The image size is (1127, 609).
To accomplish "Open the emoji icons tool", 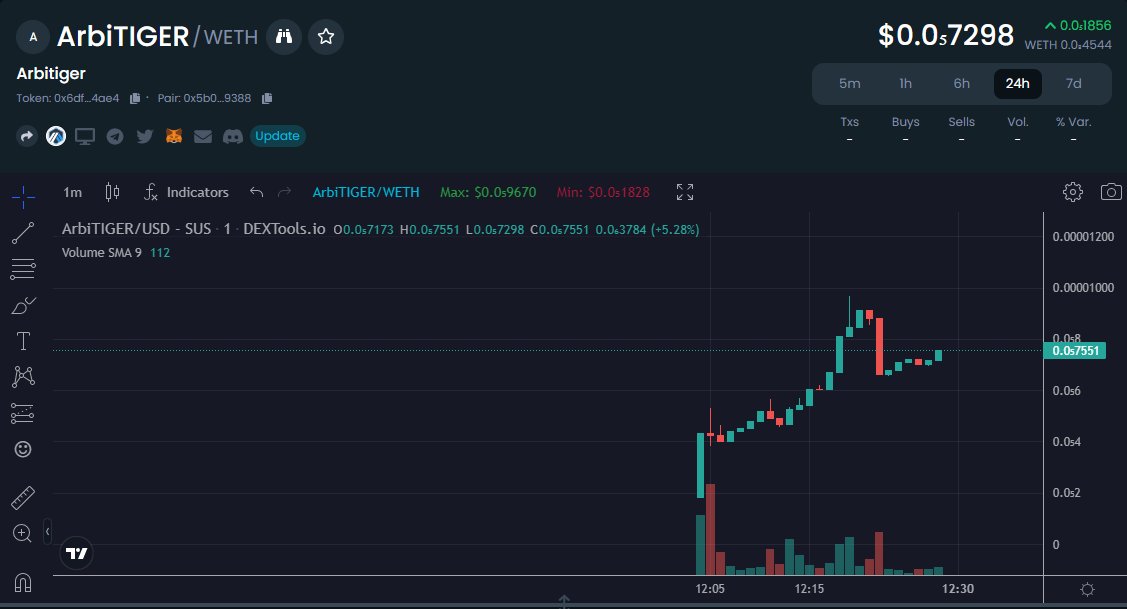I will click(23, 449).
